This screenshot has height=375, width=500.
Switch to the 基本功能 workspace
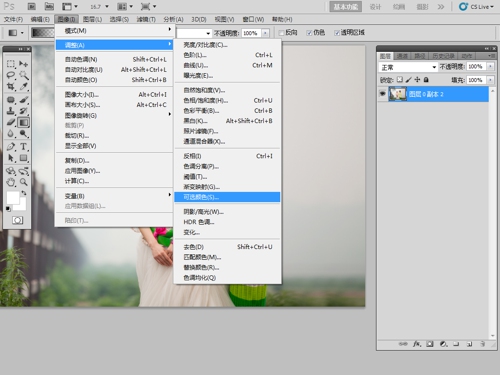[x=346, y=7]
